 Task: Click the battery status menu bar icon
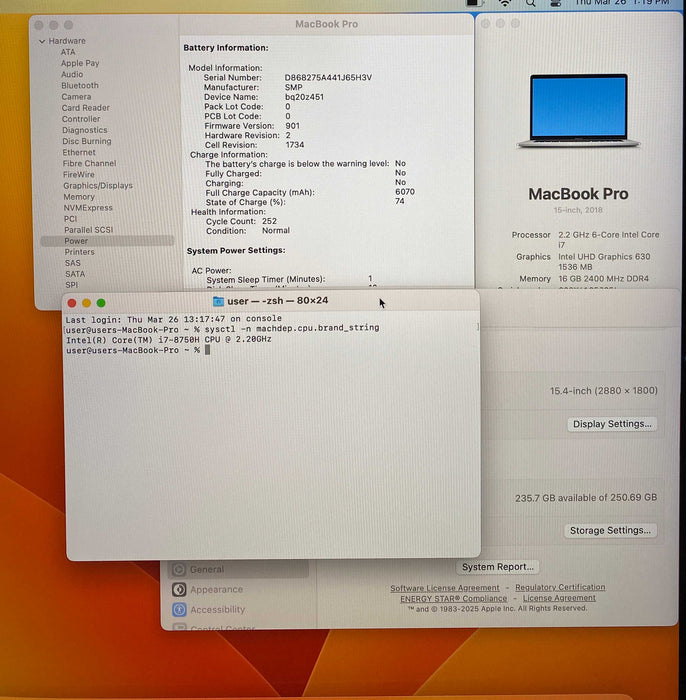[475, 3]
